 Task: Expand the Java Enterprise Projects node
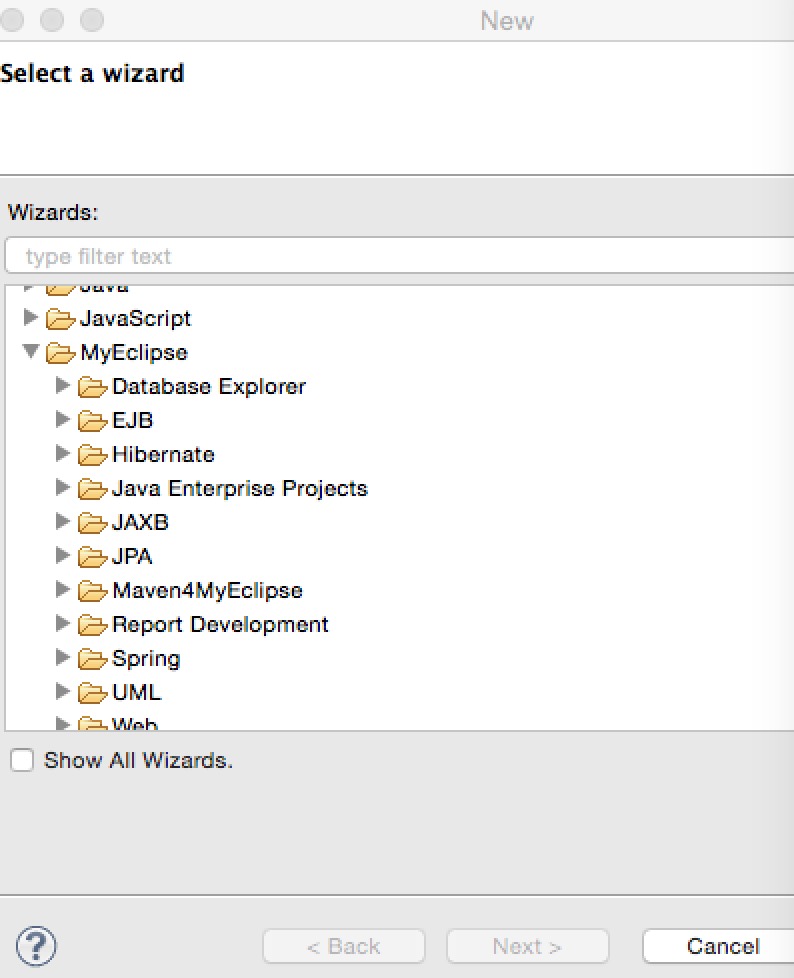[62, 487]
